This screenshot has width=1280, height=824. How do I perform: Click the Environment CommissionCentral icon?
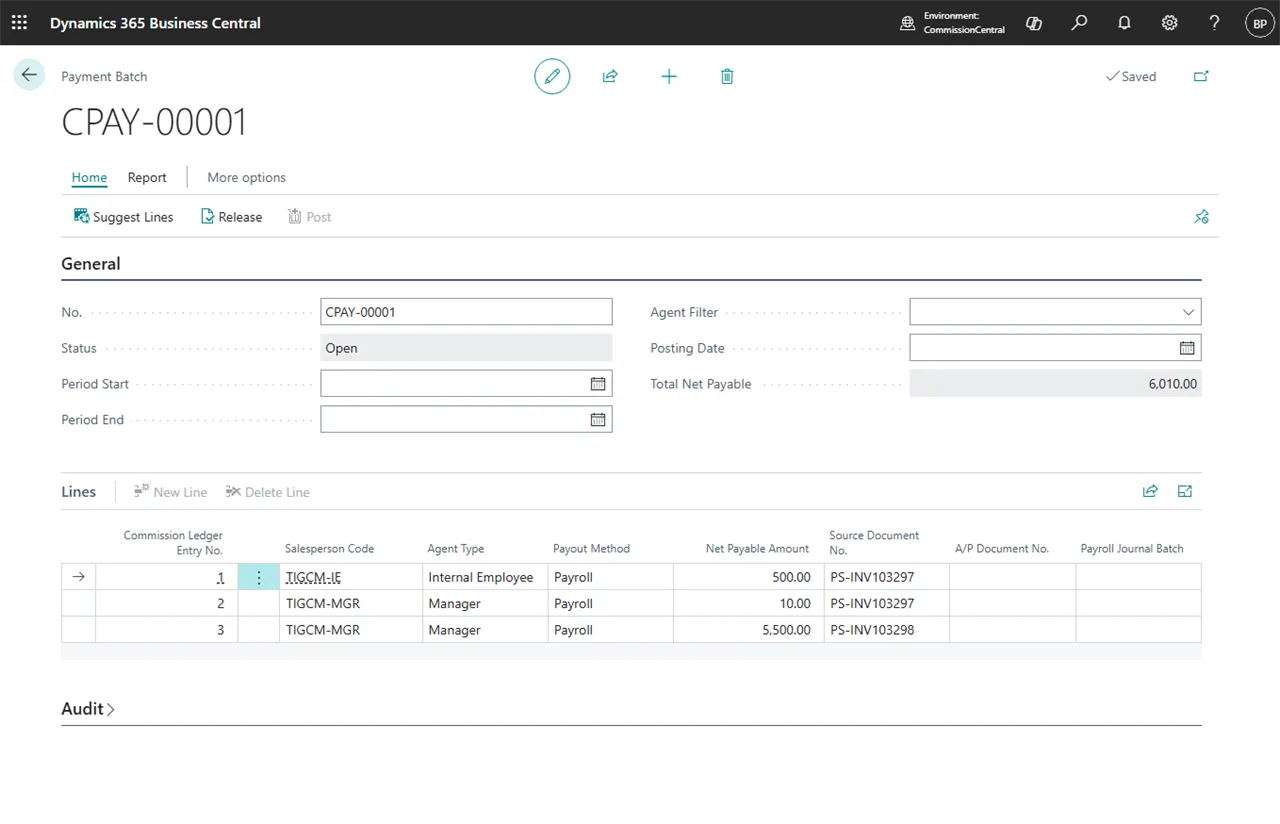[908, 23]
